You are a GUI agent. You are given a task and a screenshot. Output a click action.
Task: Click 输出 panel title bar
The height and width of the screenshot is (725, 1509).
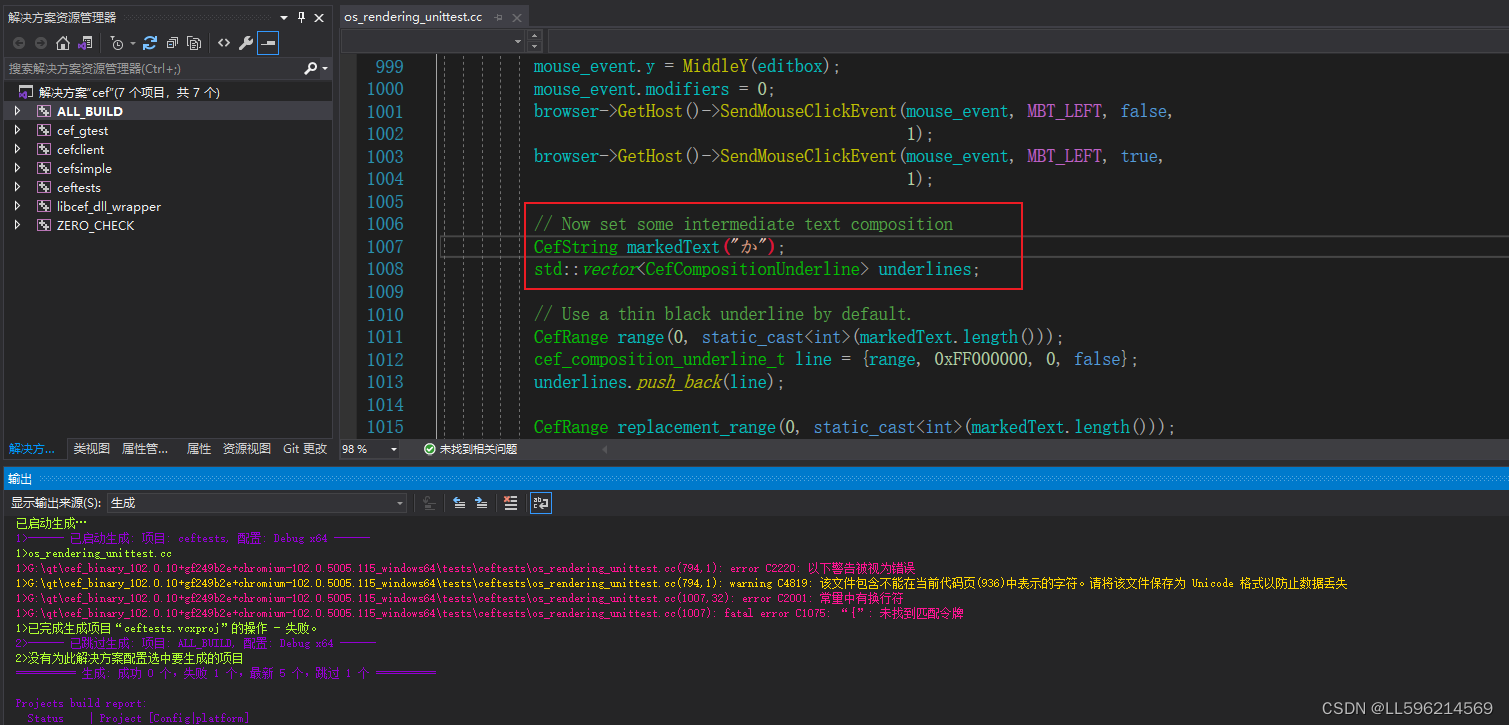(754, 479)
